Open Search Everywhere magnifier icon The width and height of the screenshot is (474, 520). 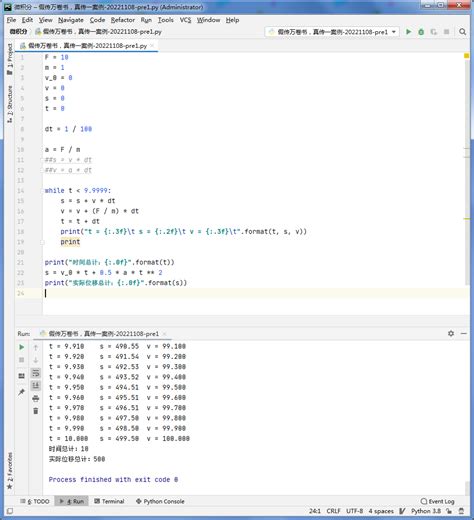click(462, 32)
